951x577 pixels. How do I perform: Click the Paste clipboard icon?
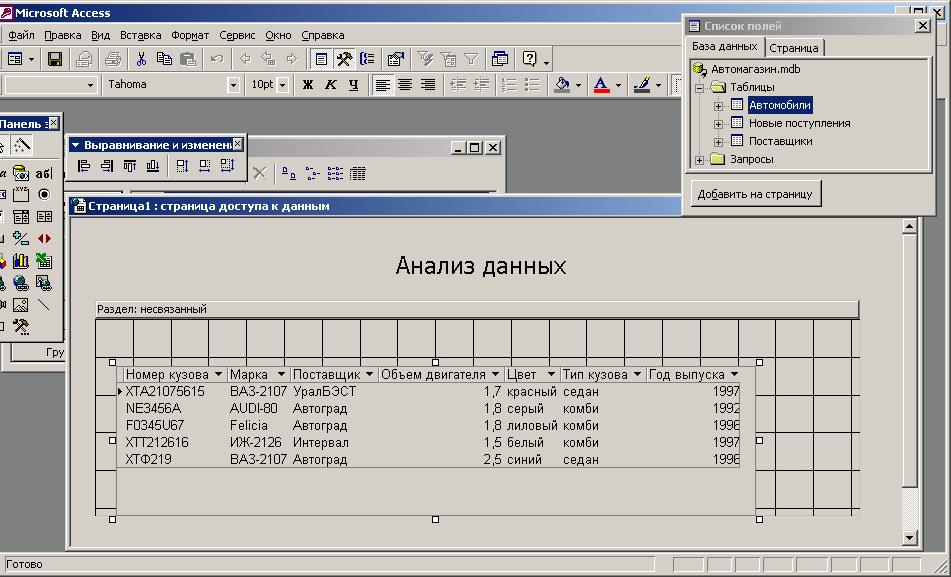pyautogui.click(x=188, y=59)
